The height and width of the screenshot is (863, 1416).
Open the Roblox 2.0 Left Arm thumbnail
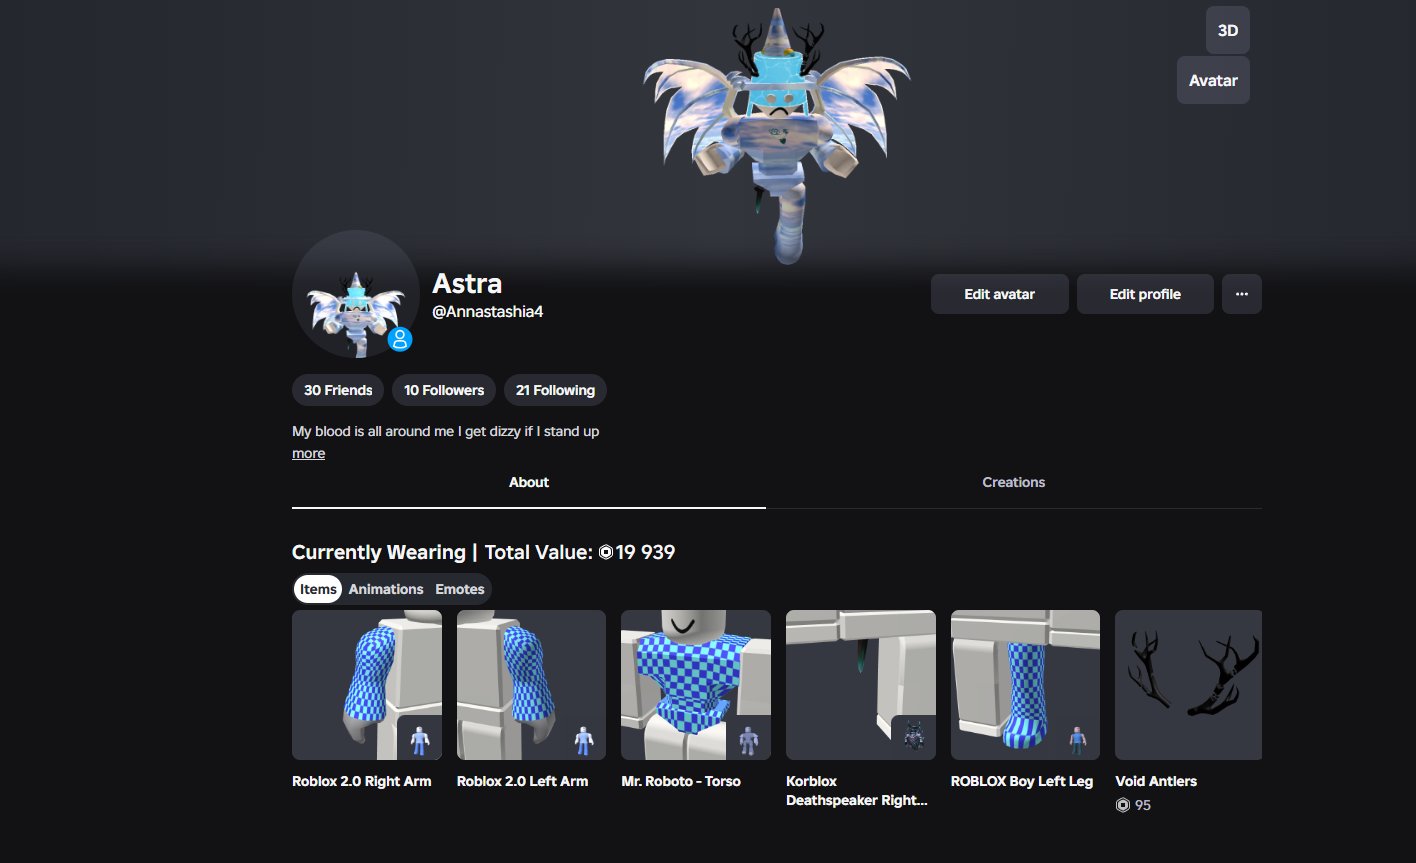pyautogui.click(x=531, y=685)
